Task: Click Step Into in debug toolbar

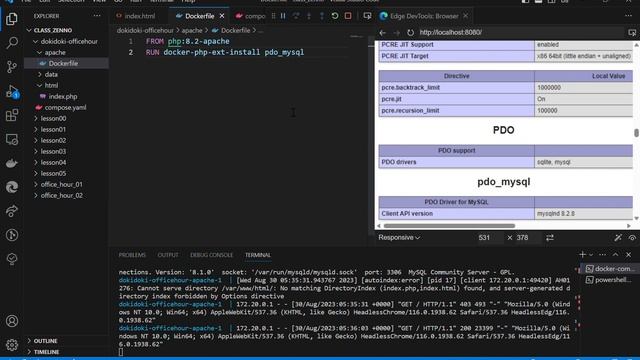Action: pyautogui.click(x=309, y=16)
